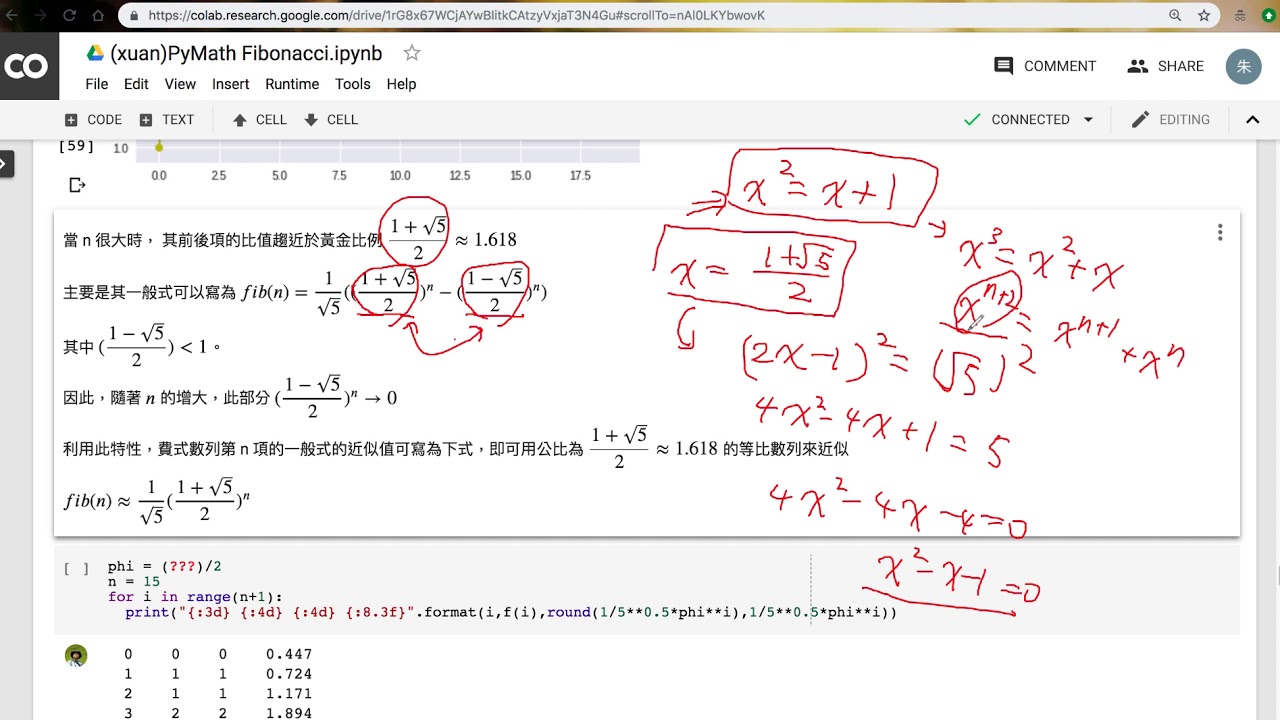
Task: Click the code line 'phi = (???)/2'
Action: pyautogui.click(x=164, y=566)
